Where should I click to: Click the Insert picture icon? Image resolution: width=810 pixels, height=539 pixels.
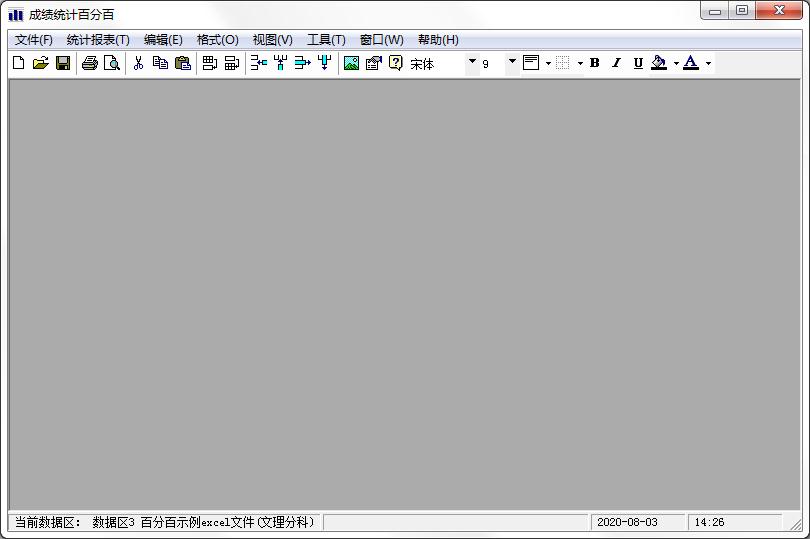351,63
